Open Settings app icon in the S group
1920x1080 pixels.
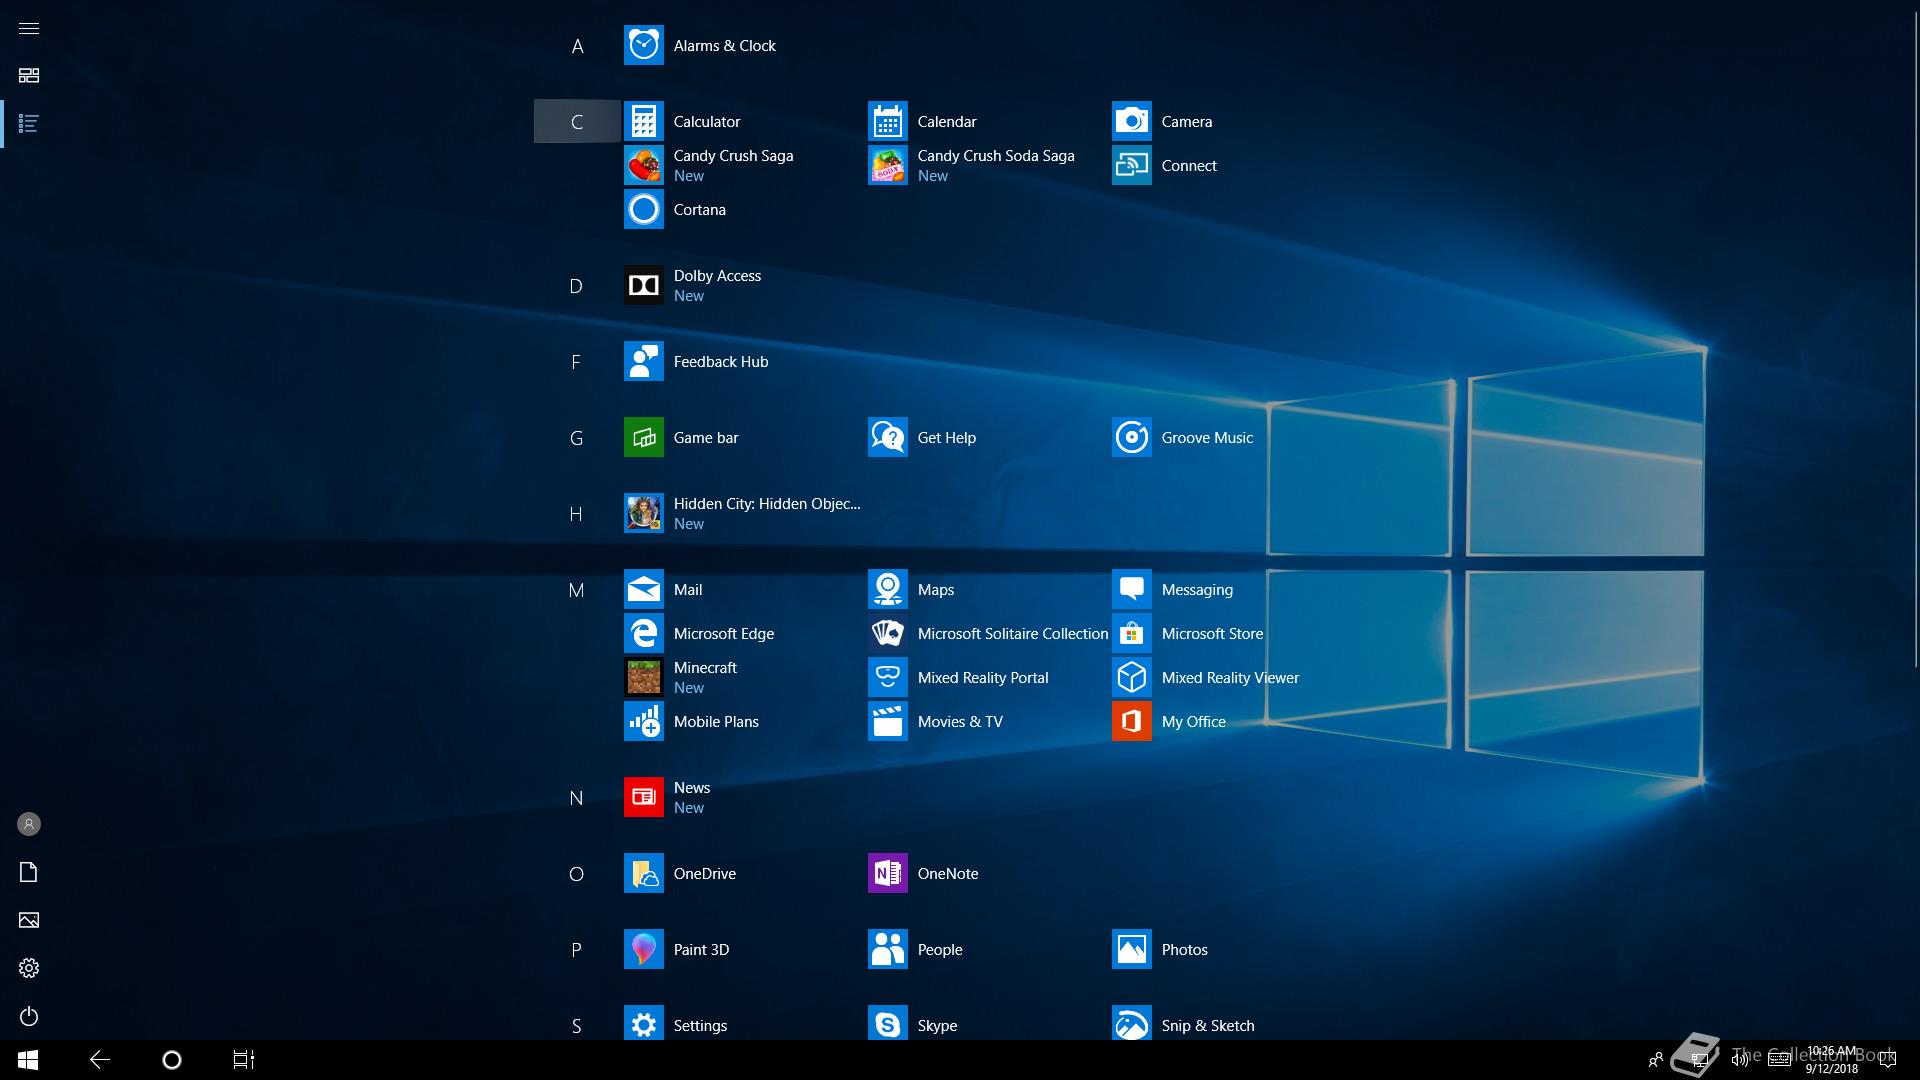643,1025
